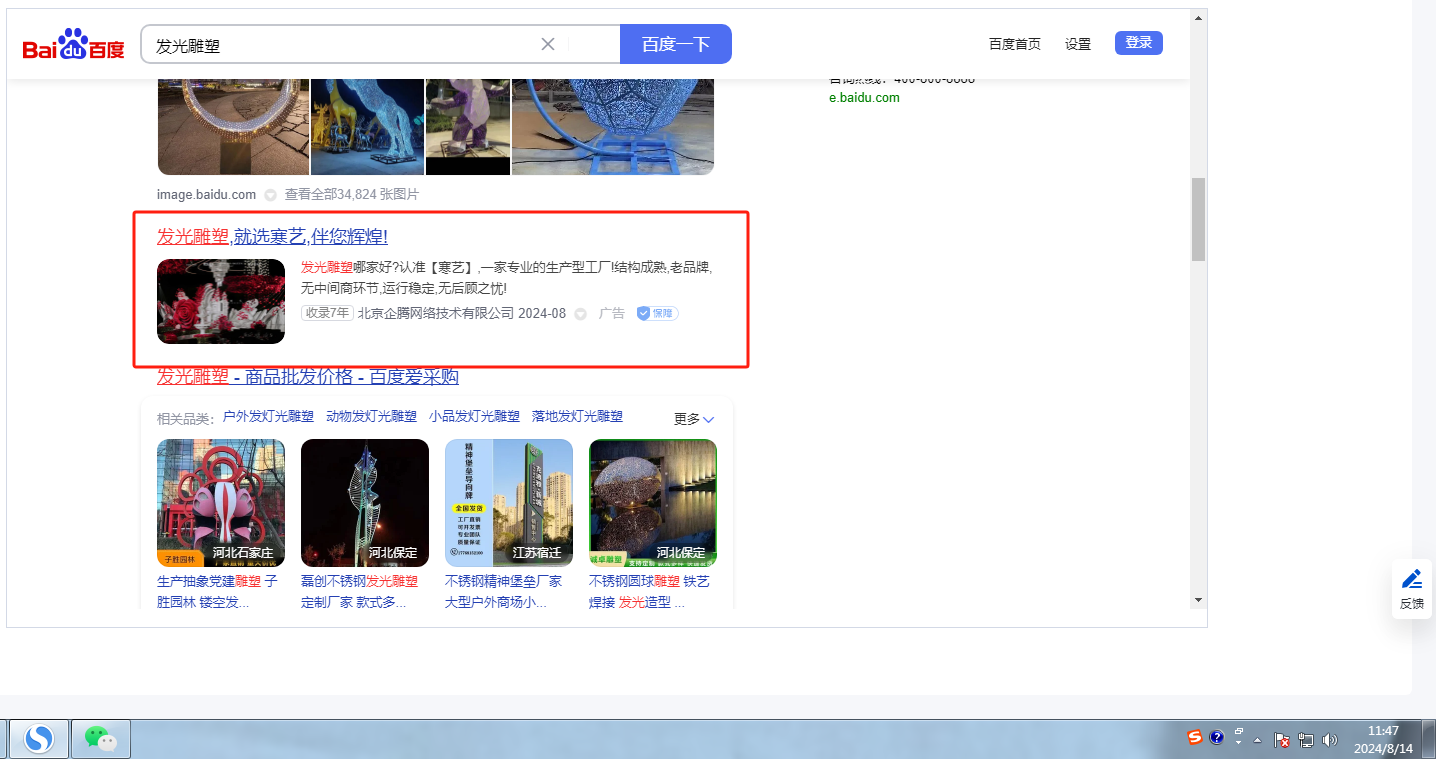Open the blue polyhedron sculpture image result
This screenshot has width=1436, height=759.
613,127
